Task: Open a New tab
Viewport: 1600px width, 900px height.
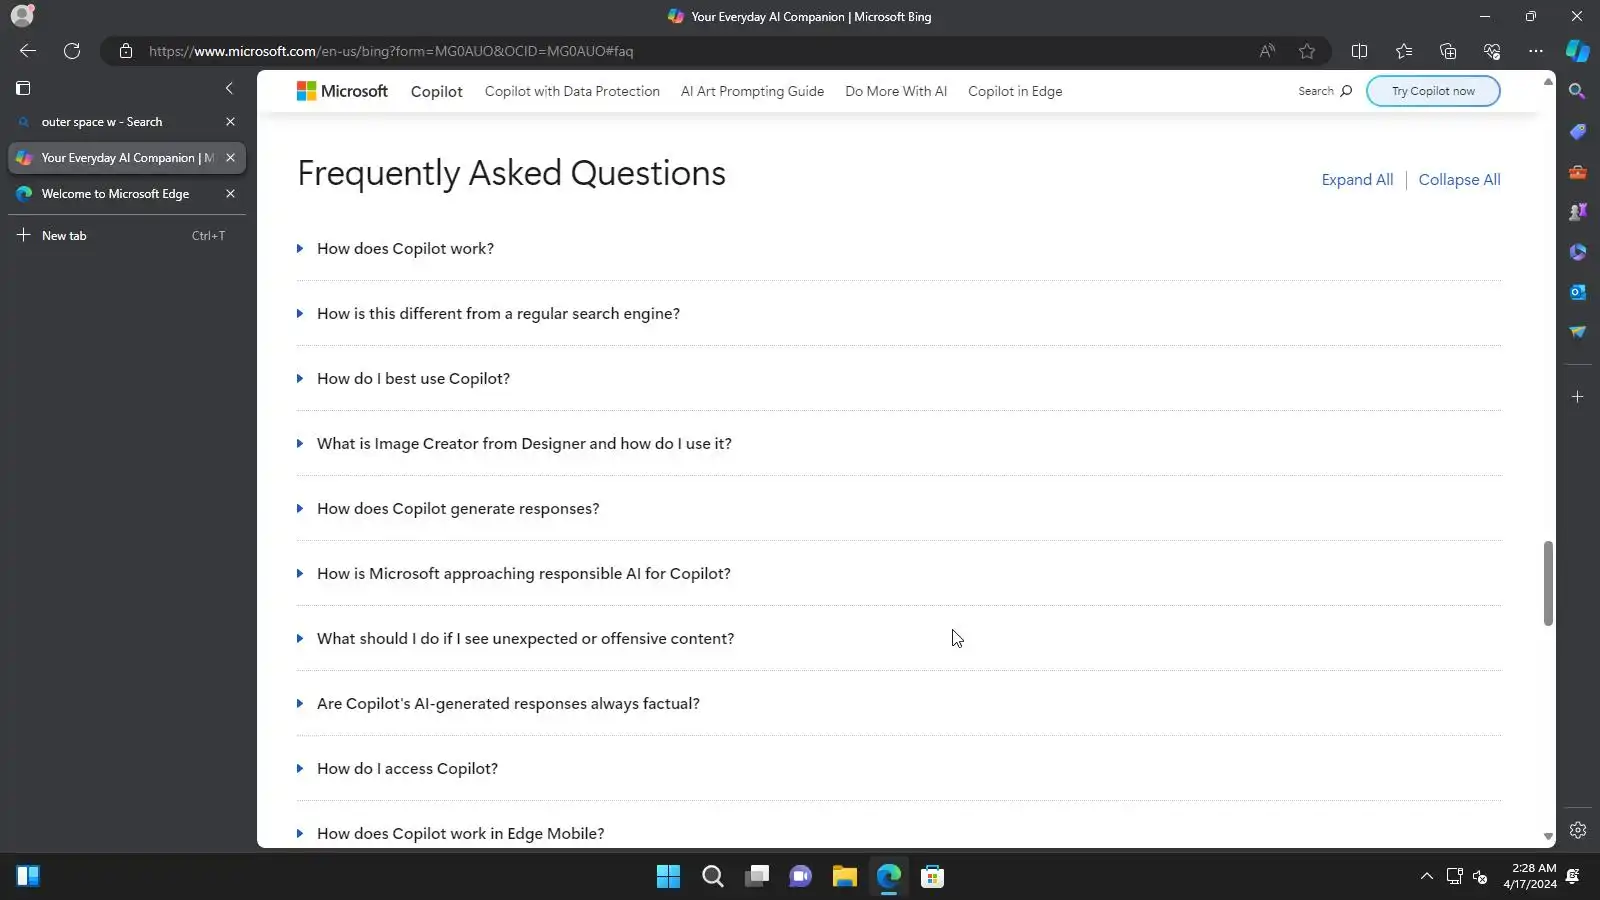Action: click(126, 236)
